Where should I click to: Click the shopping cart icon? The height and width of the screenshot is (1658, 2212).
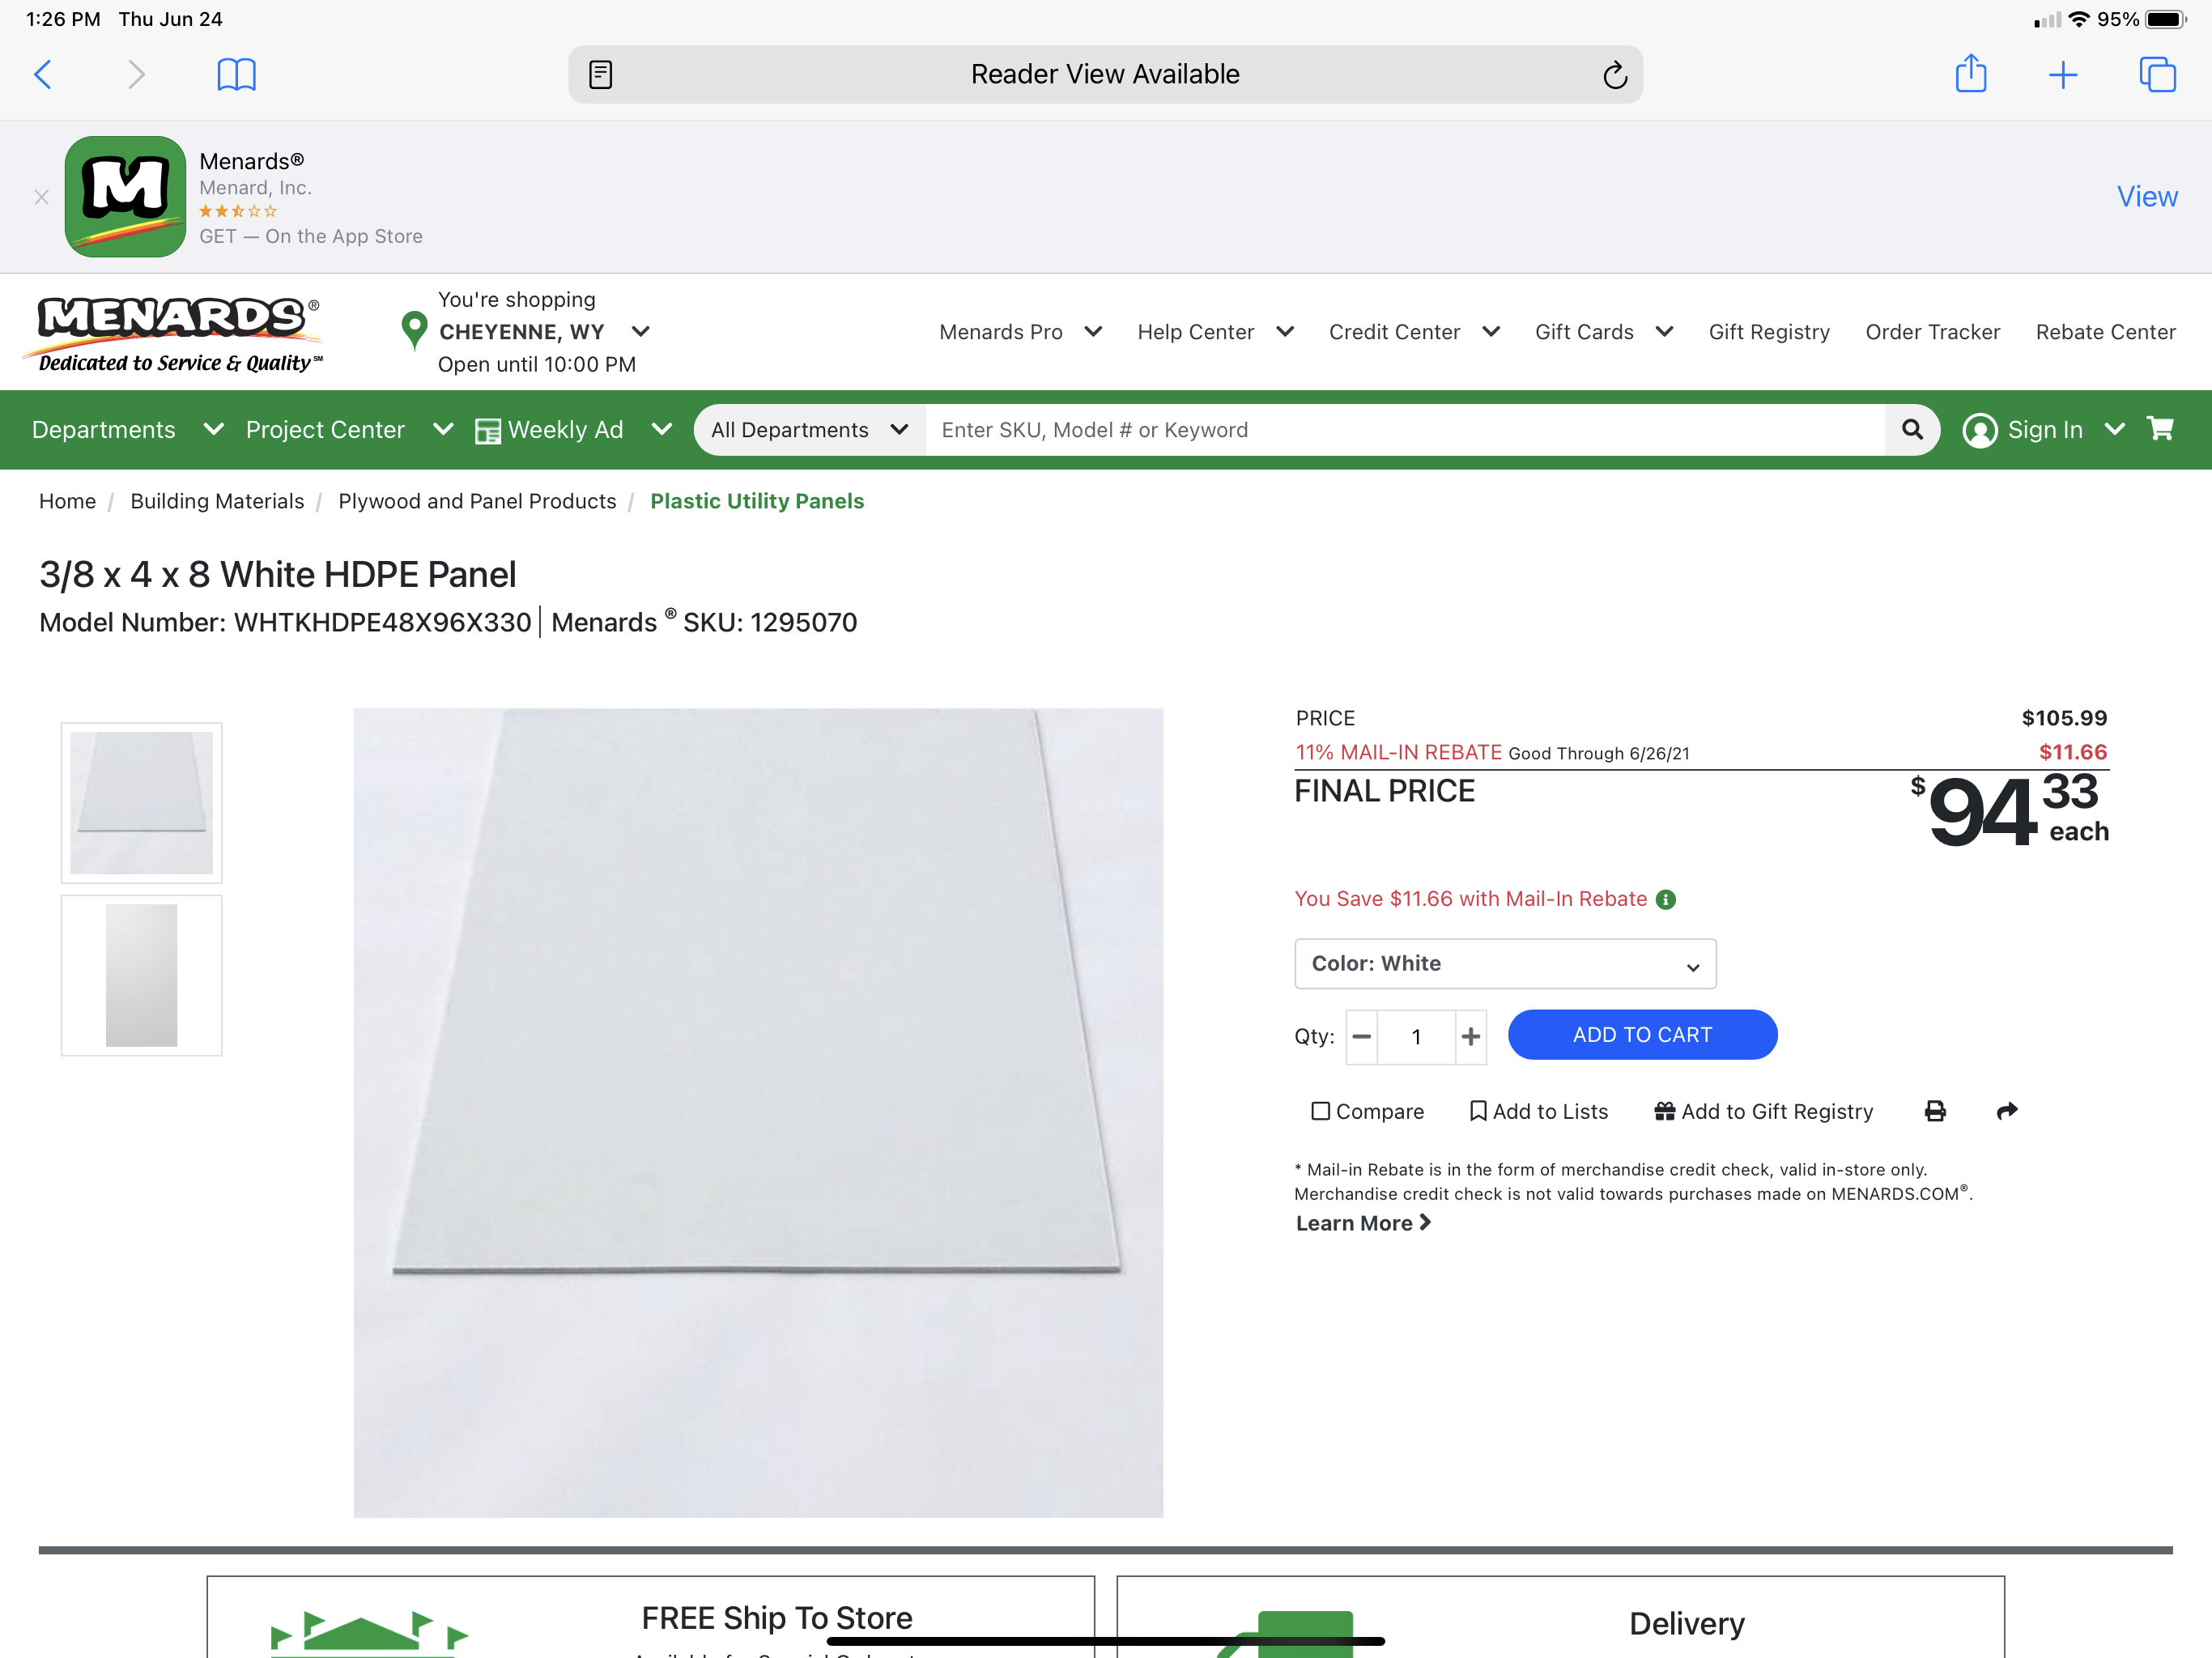pyautogui.click(x=2160, y=429)
